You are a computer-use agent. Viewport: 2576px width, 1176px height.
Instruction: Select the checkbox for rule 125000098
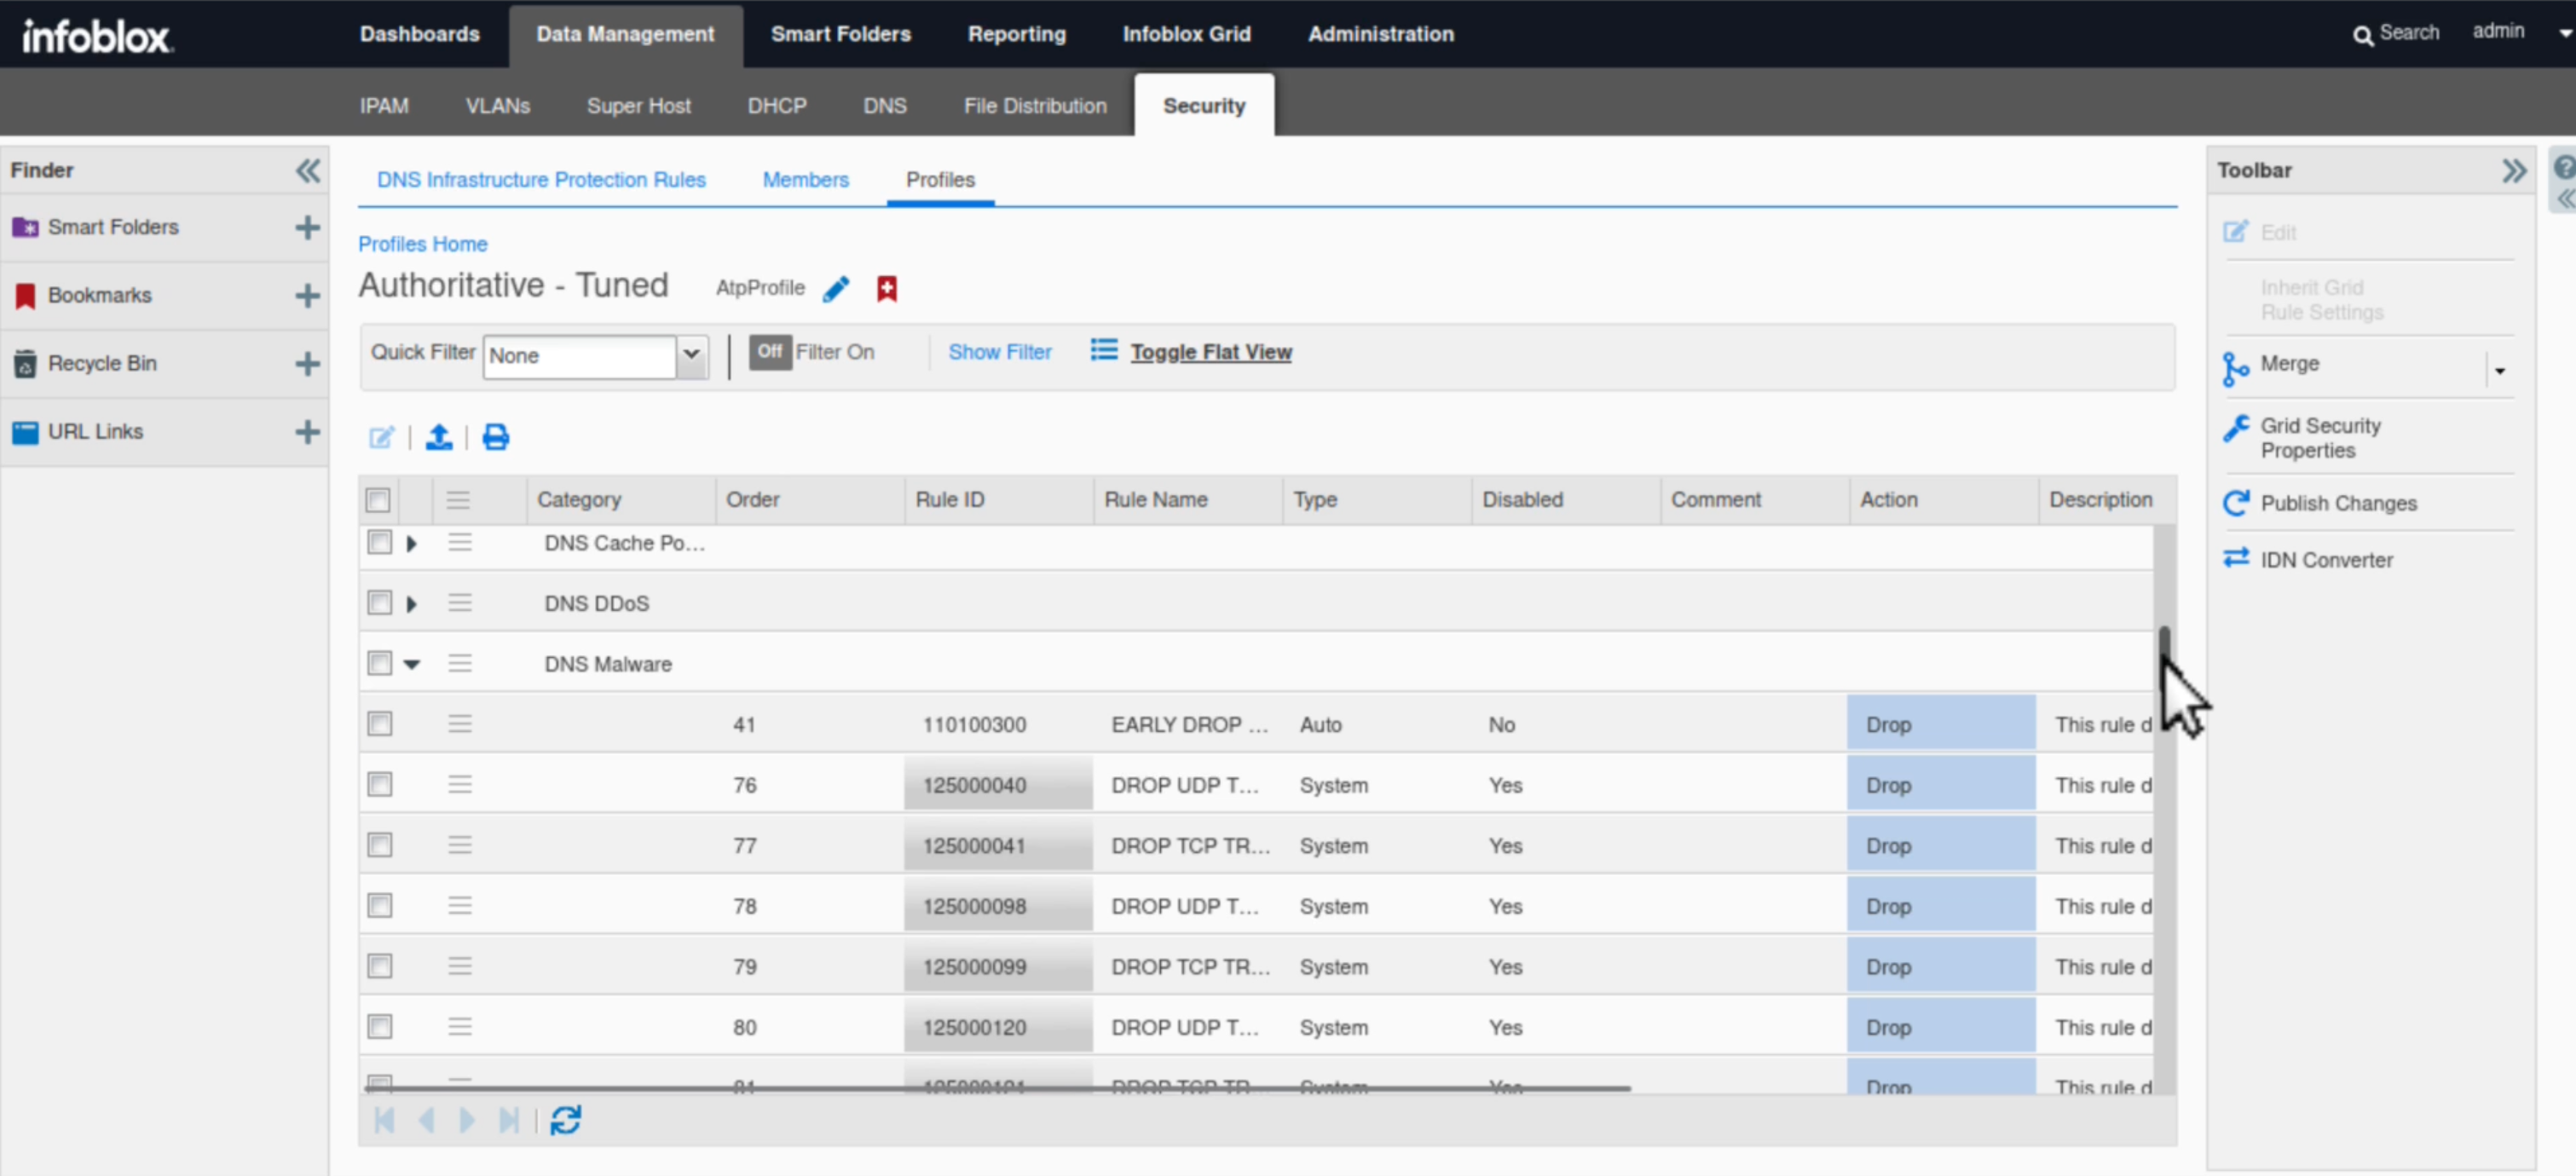(x=379, y=905)
